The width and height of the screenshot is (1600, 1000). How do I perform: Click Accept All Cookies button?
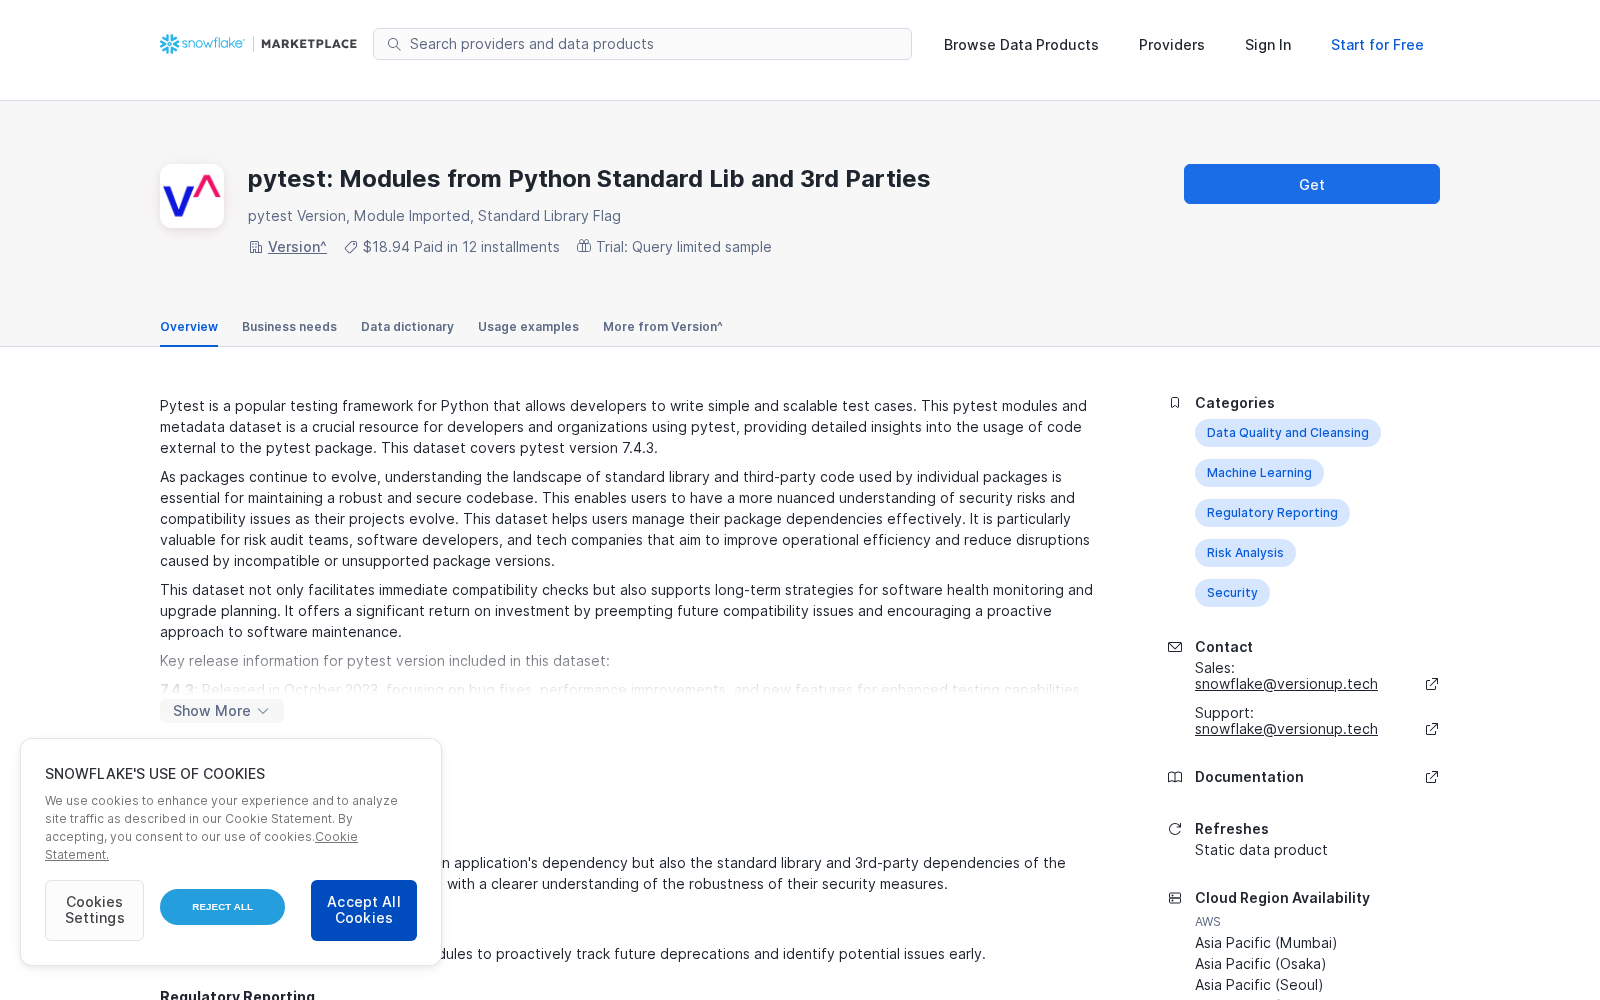[x=364, y=910]
